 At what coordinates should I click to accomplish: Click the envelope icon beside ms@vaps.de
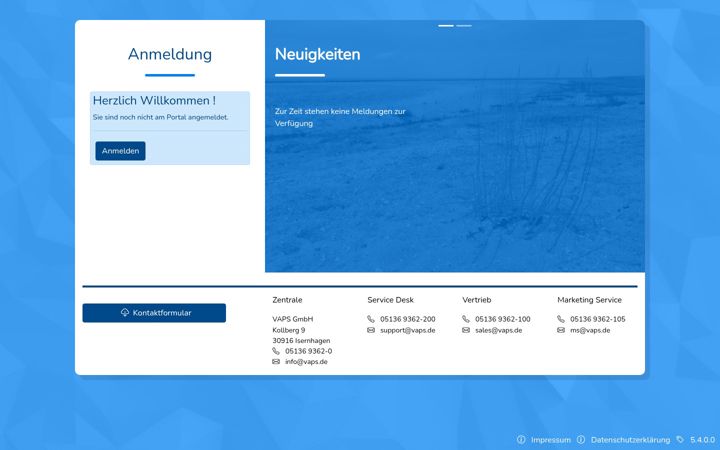pos(561,330)
